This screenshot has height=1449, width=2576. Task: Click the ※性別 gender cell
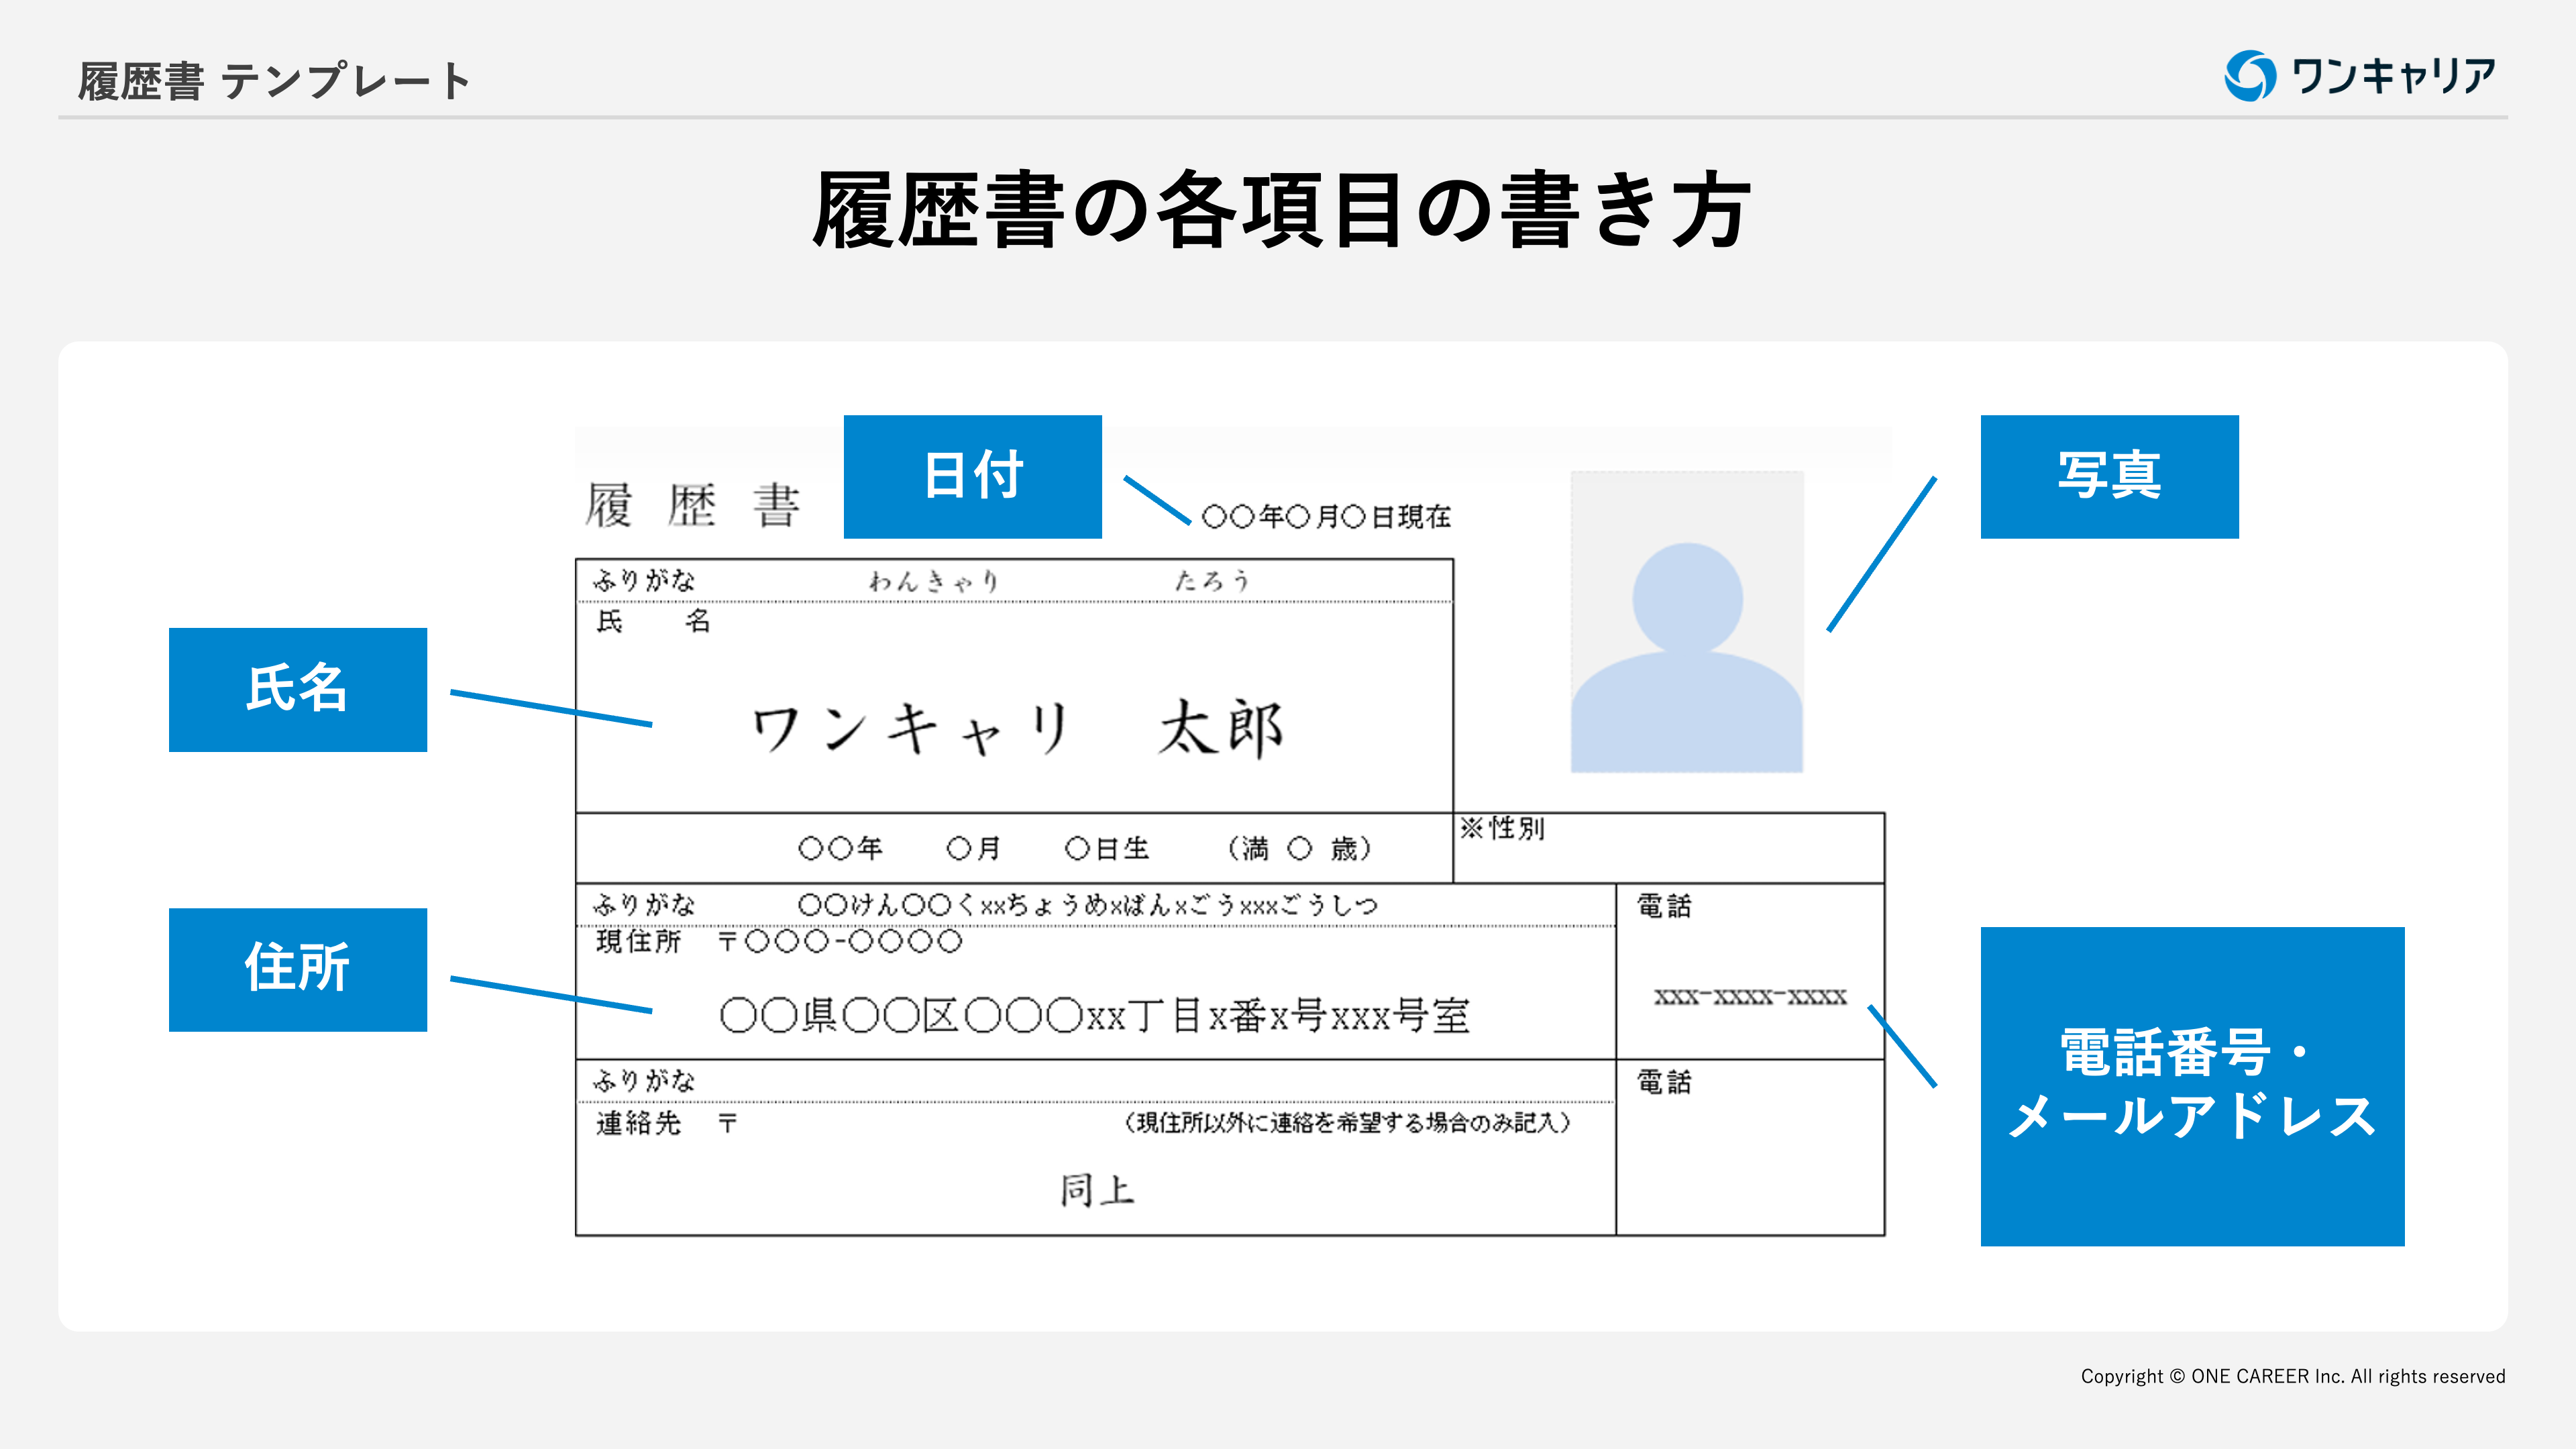[x=1501, y=829]
